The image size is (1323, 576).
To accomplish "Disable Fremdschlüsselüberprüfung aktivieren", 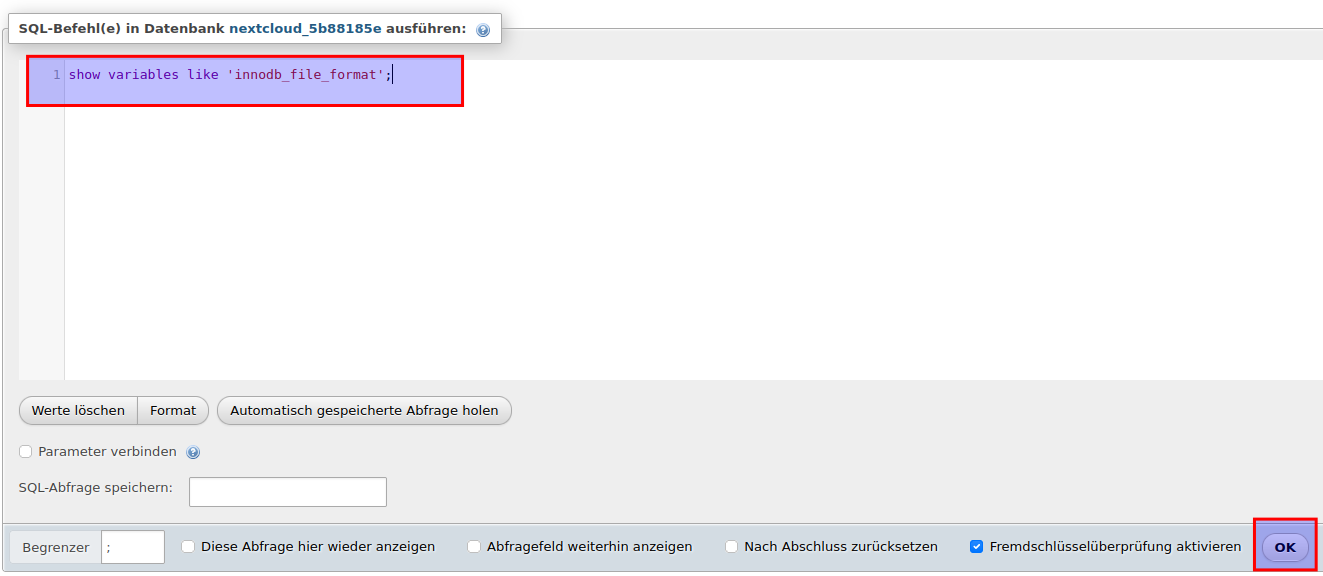I will pyautogui.click(x=977, y=546).
